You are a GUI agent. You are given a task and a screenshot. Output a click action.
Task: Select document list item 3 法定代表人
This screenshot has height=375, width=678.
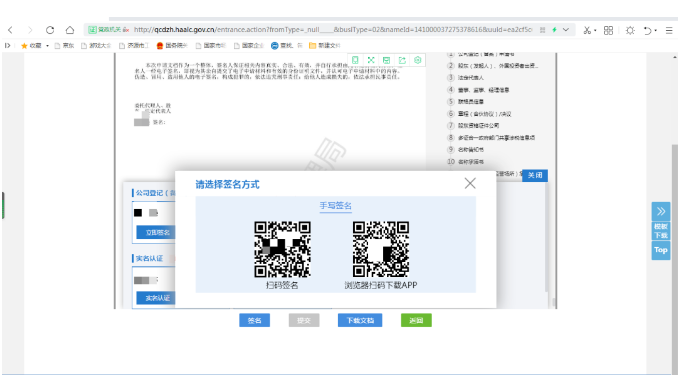click(466, 77)
